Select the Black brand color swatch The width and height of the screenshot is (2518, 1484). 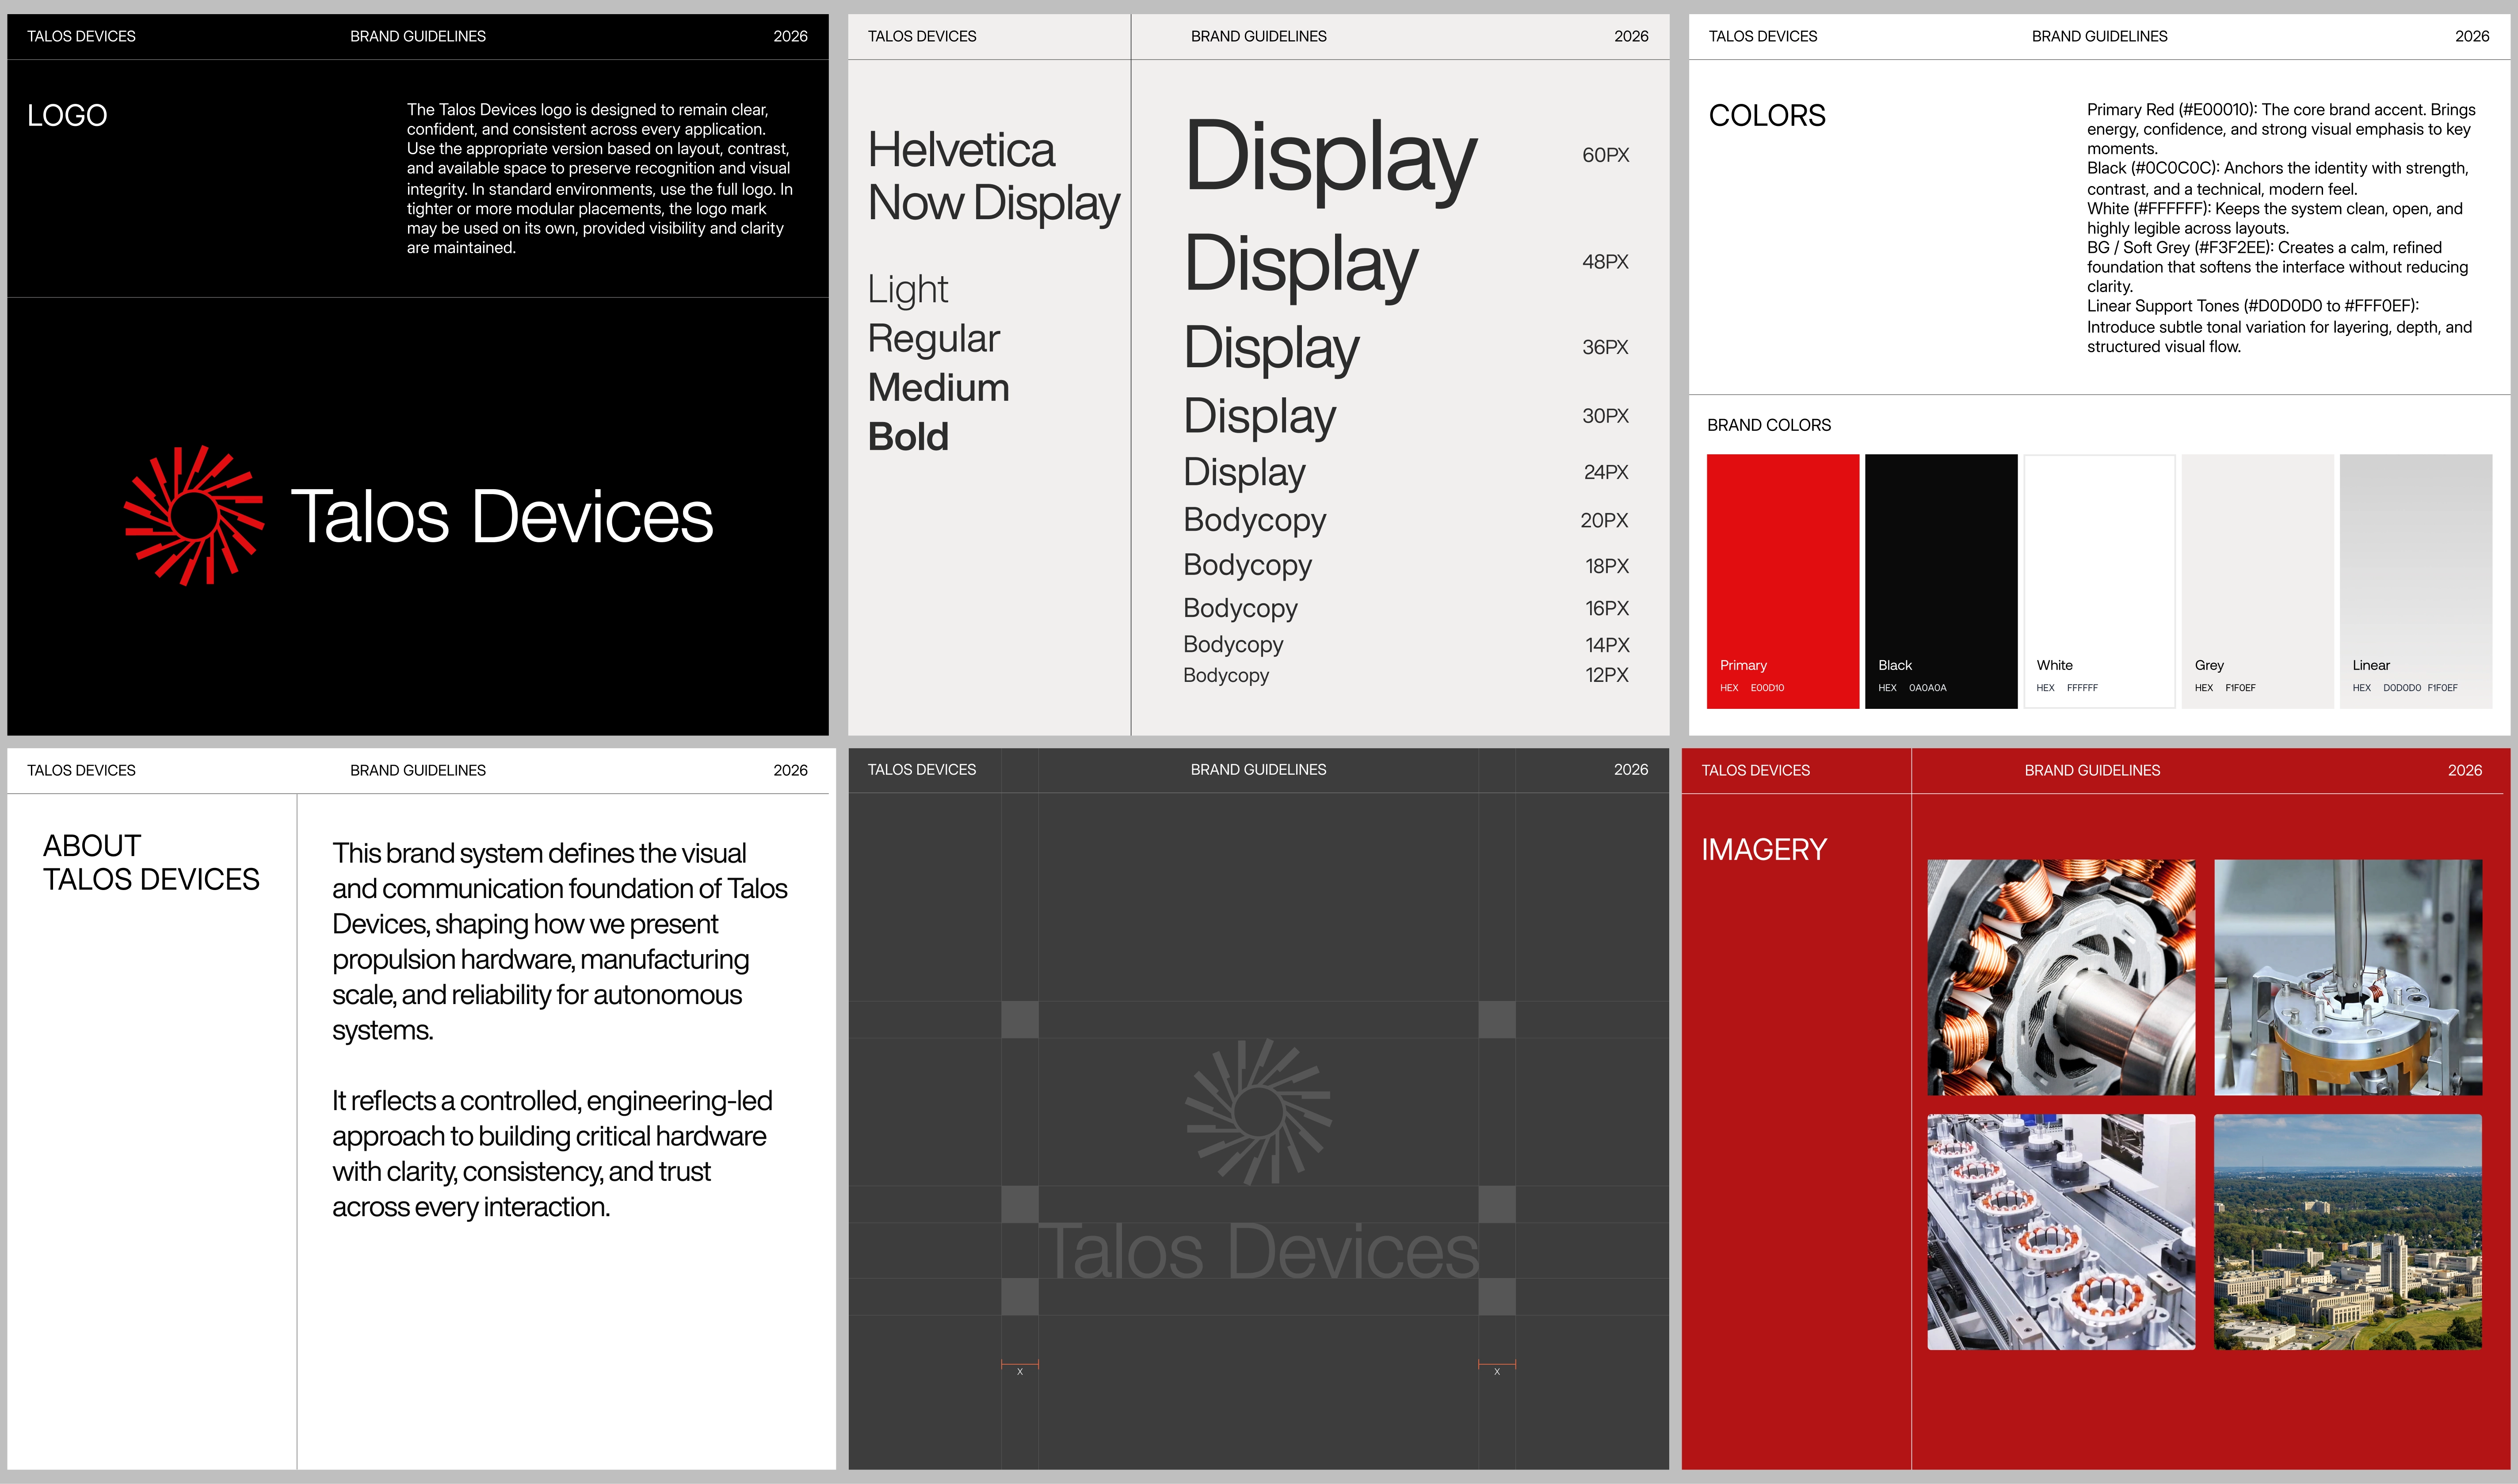pos(1941,581)
